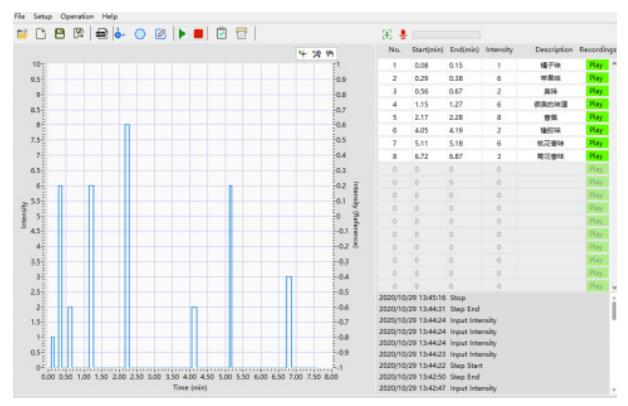628x406 pixels.
Task: Select log entry 13:45:16 Stop
Action: pos(422,298)
